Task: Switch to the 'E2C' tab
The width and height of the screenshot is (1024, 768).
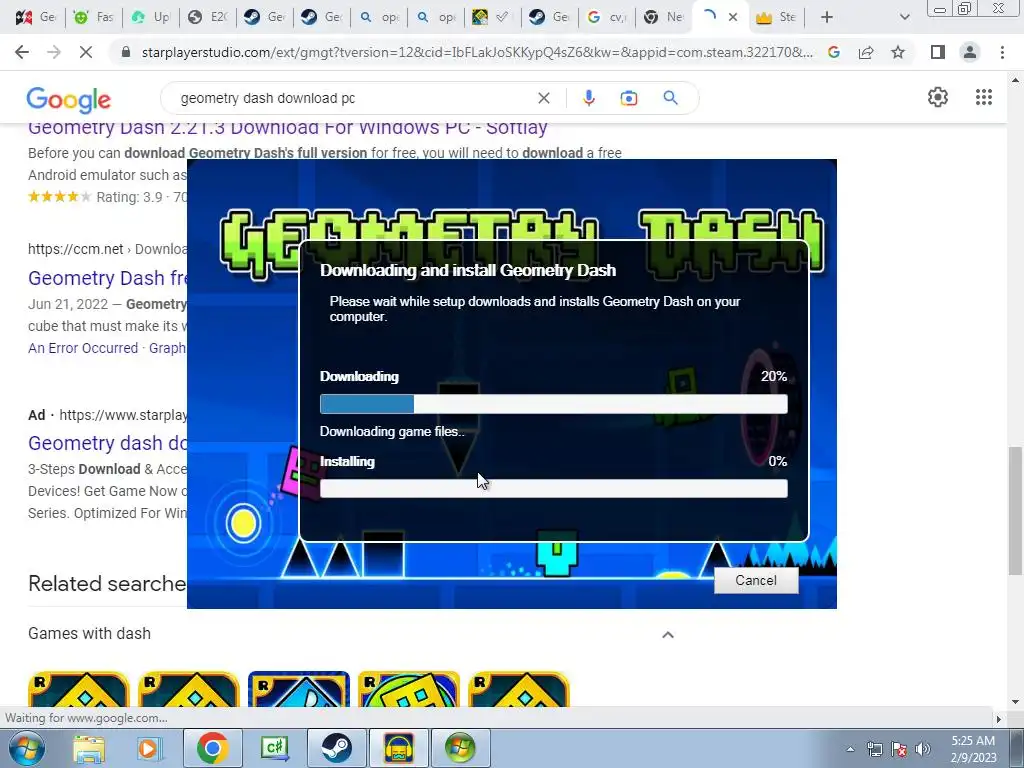Action: (208, 17)
